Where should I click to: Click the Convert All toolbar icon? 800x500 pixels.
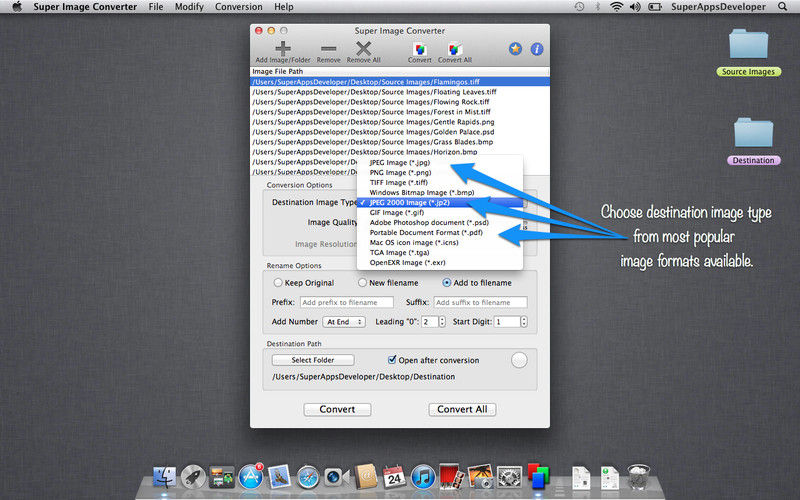click(x=454, y=47)
